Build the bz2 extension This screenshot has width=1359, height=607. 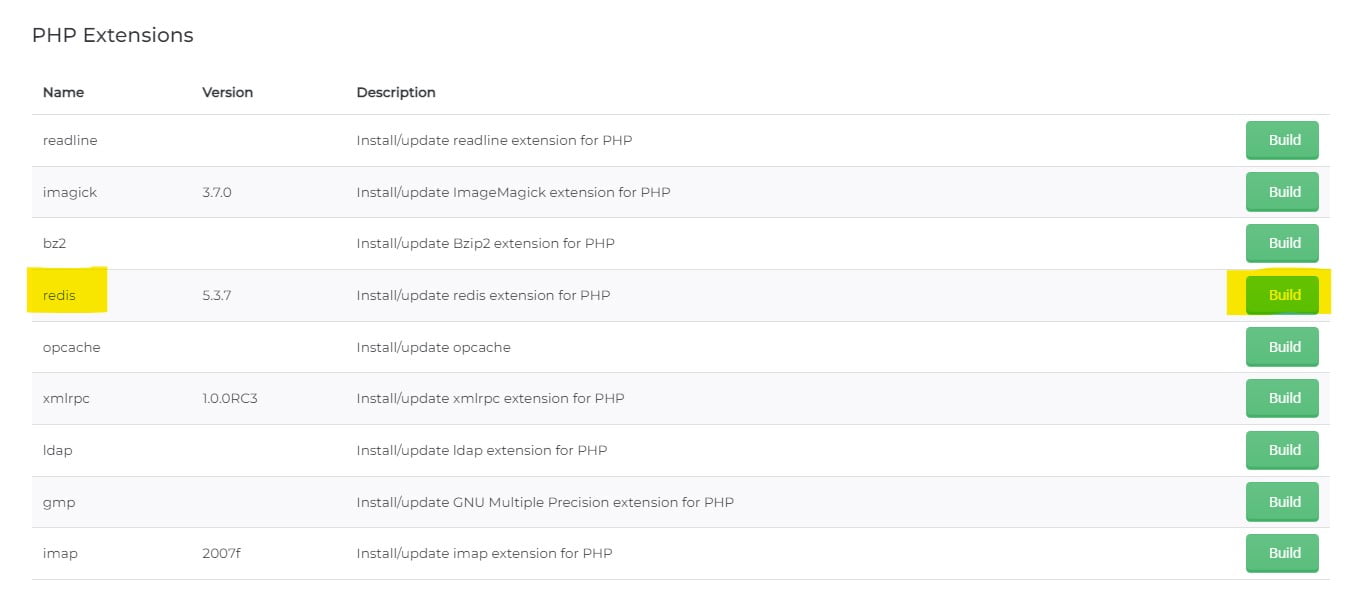(1282, 243)
